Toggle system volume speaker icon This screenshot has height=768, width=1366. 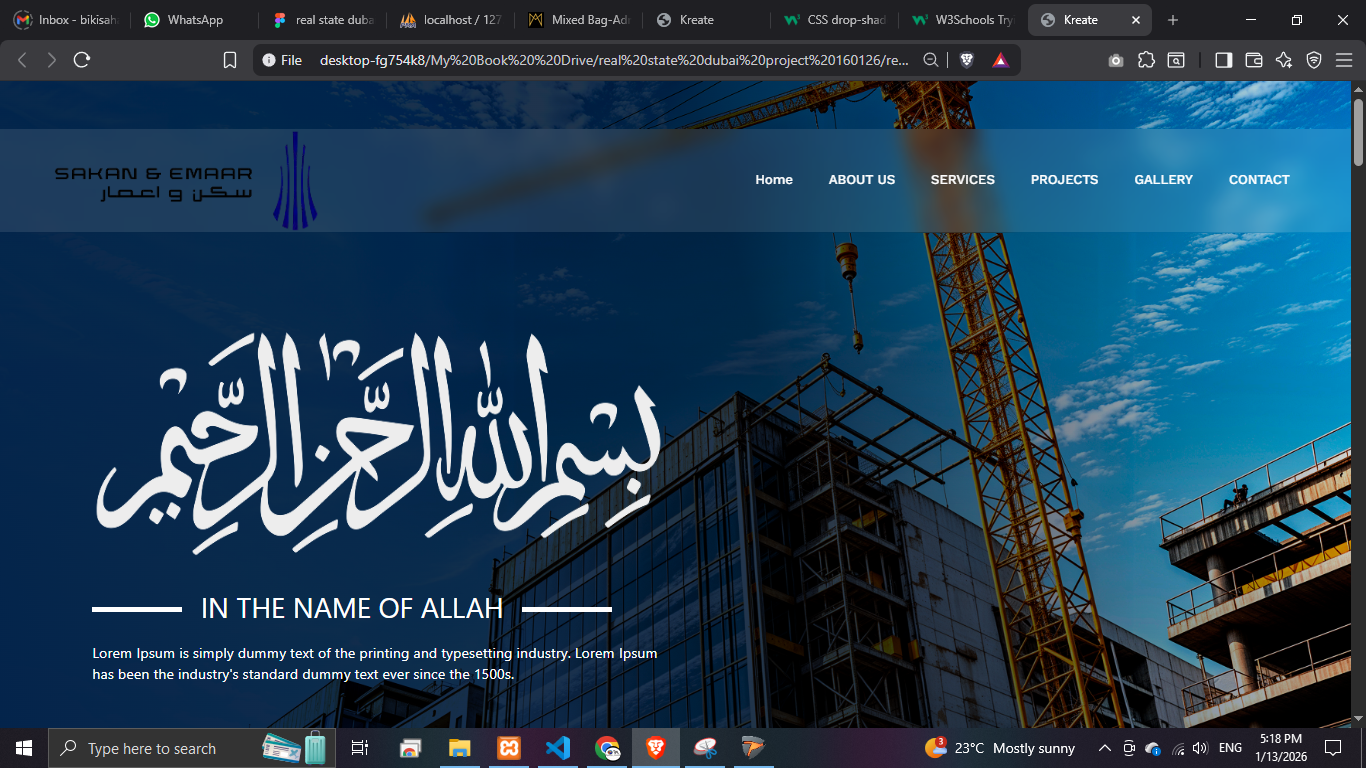[1200, 748]
